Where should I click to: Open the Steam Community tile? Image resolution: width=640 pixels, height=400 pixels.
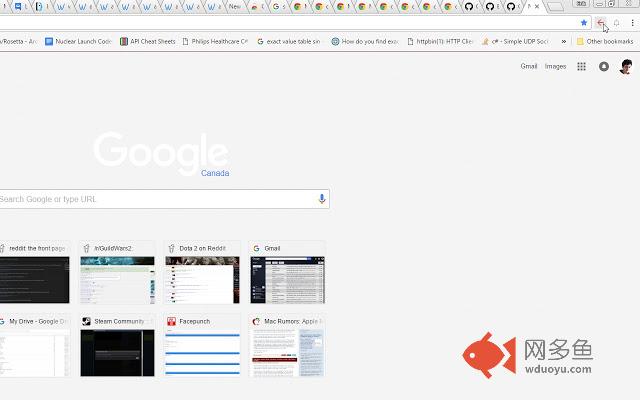pyautogui.click(x=117, y=346)
